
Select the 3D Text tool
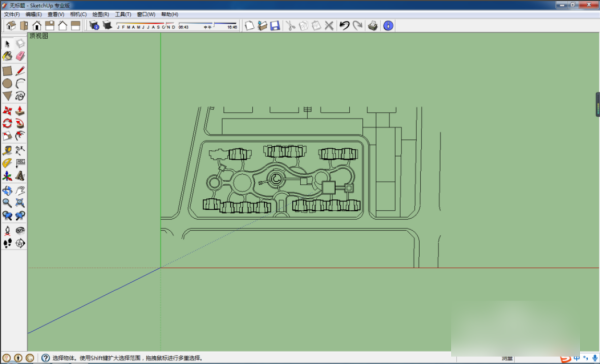[20, 176]
